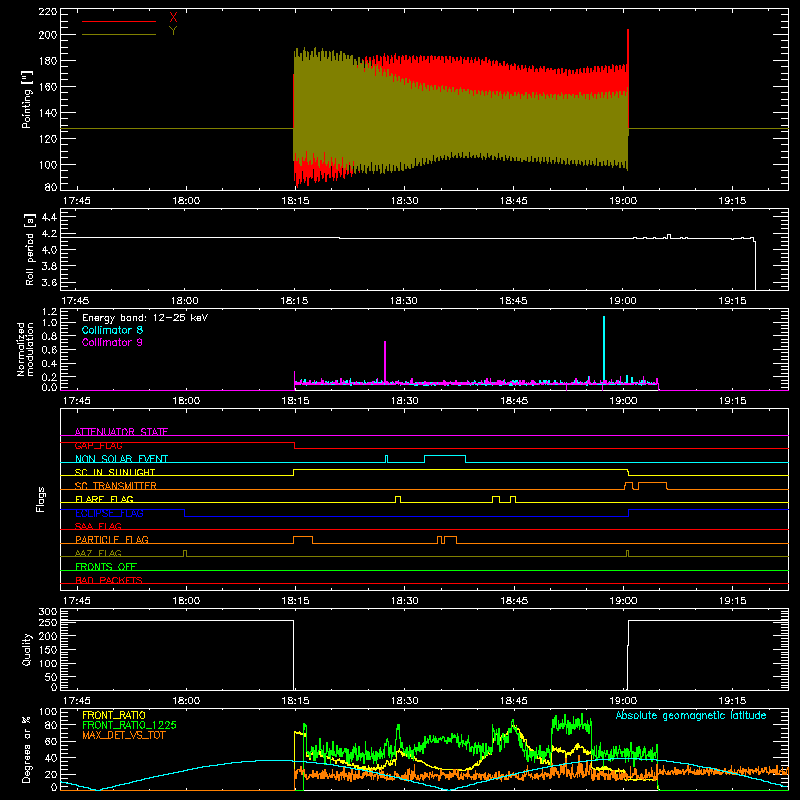The image size is (800, 800).
Task: Click the 18:00 tick below Quality plot
Action: coord(186,701)
